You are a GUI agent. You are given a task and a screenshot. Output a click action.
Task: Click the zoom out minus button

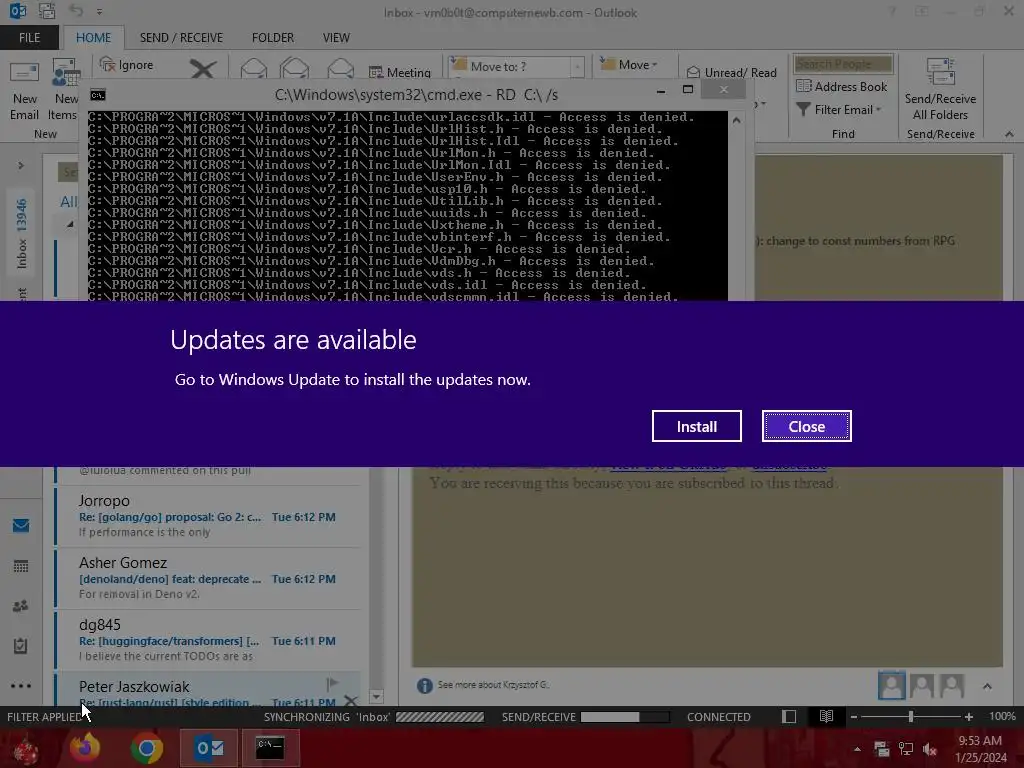(854, 717)
